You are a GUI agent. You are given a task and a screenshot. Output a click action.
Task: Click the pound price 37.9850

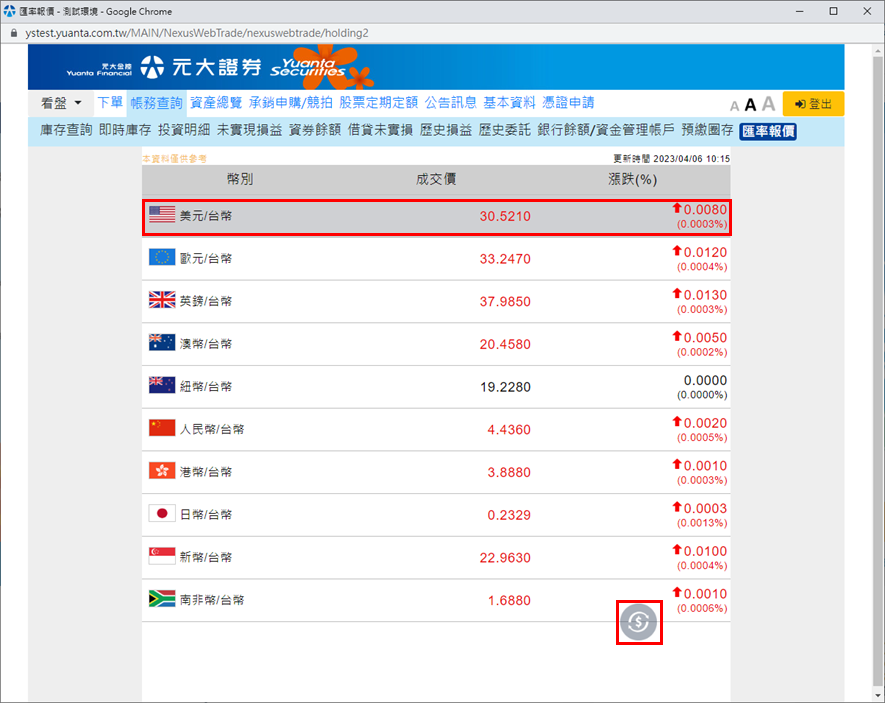coord(505,301)
